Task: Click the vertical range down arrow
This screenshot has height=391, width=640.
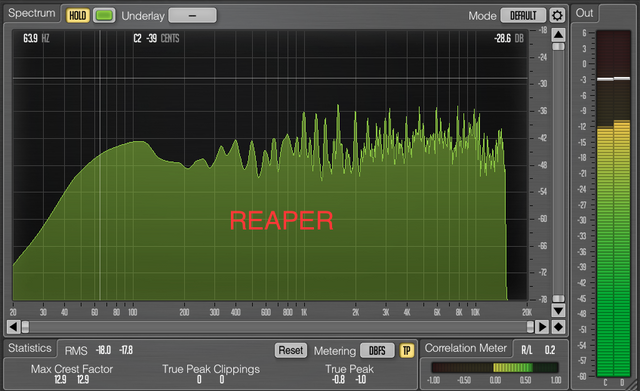Action: (x=558, y=311)
